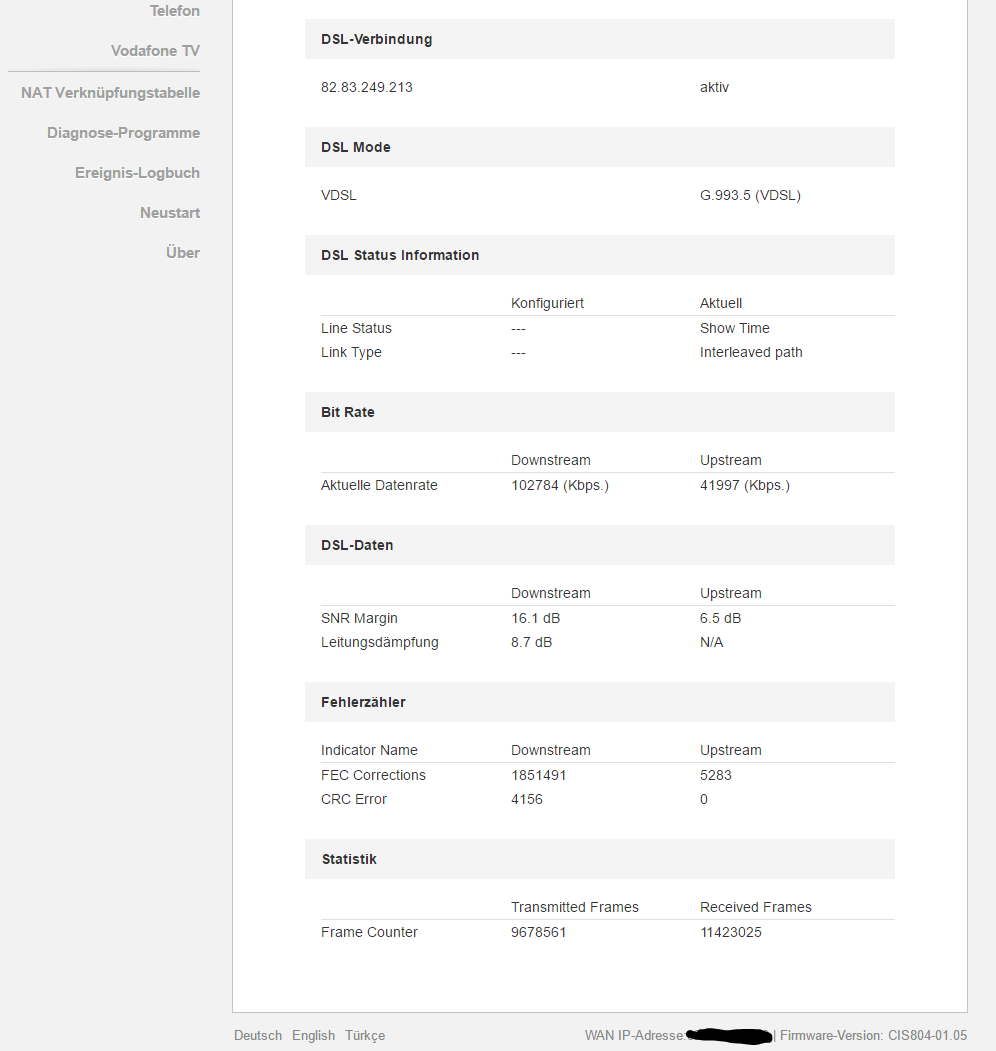Select Neustart in sidebar
The height and width of the screenshot is (1051, 996).
point(170,213)
